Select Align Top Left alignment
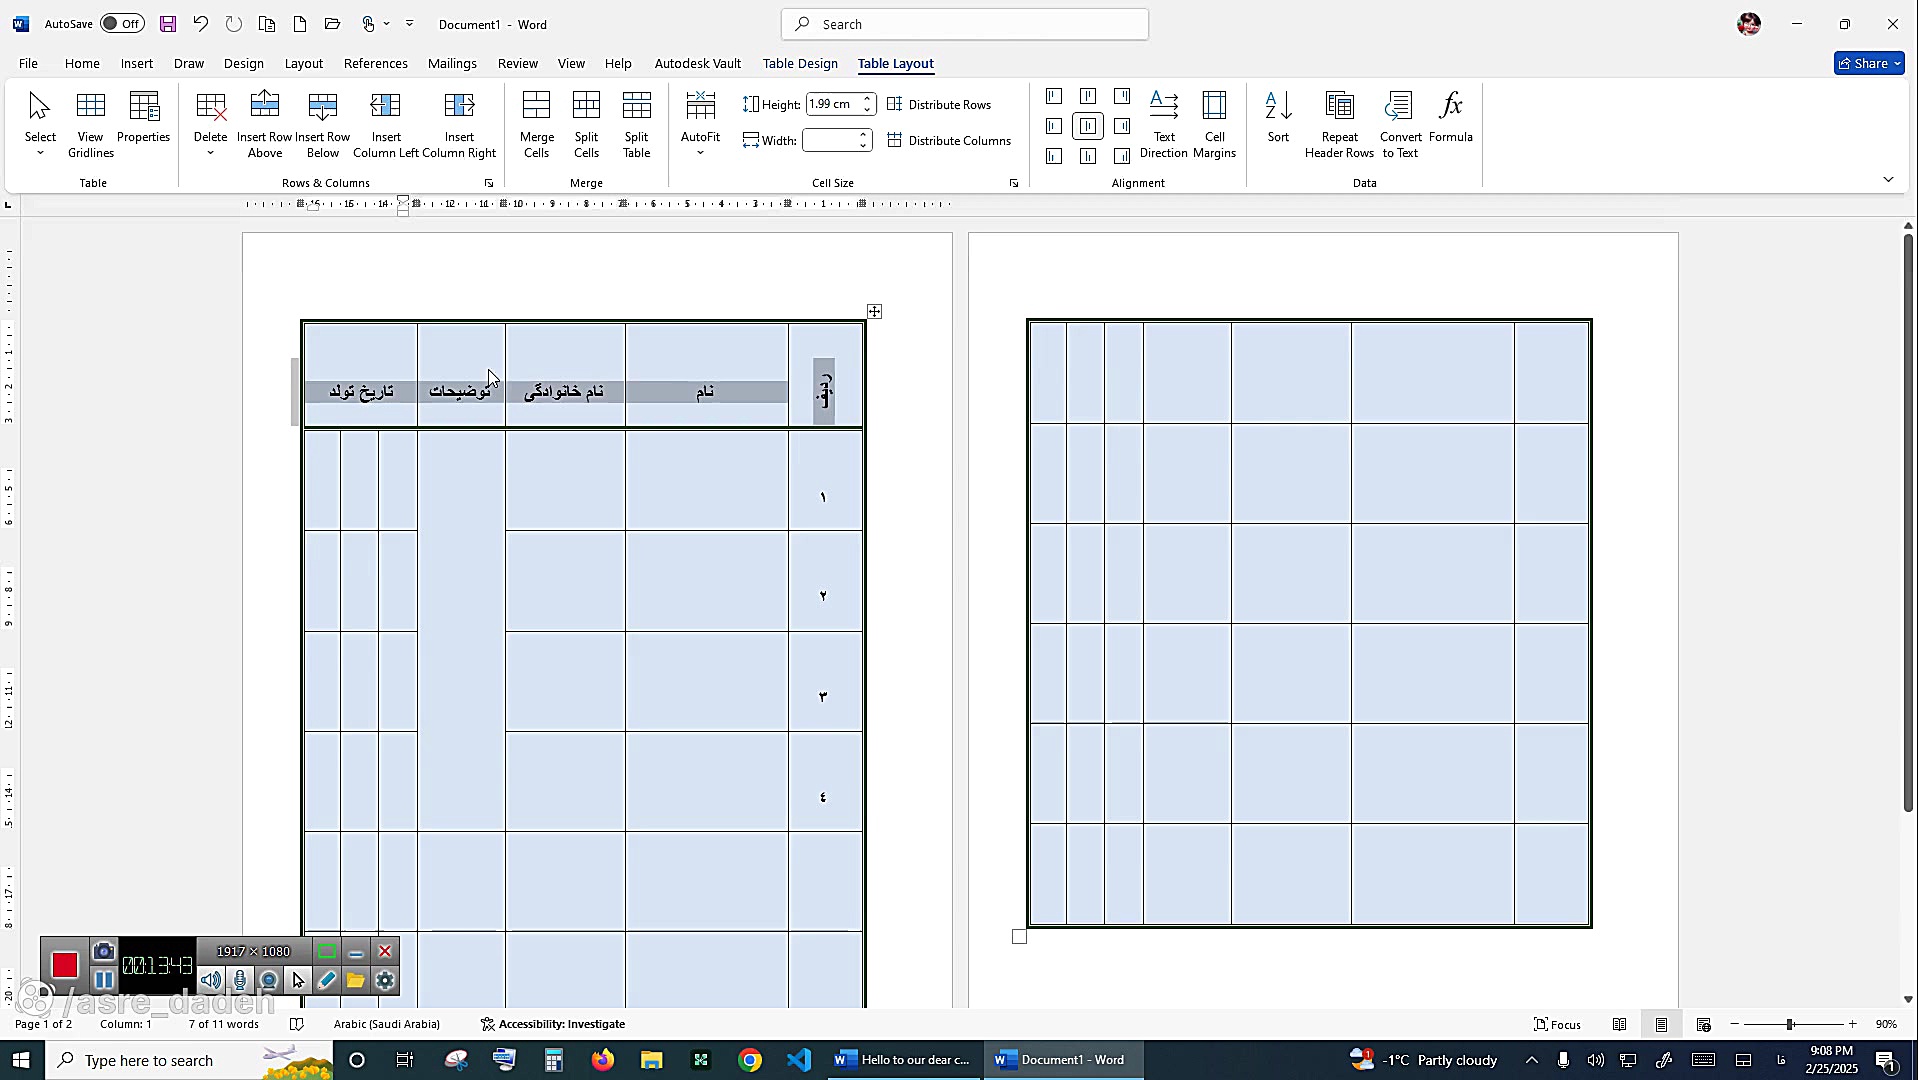Viewport: 1918px width, 1080px height. tap(1054, 96)
